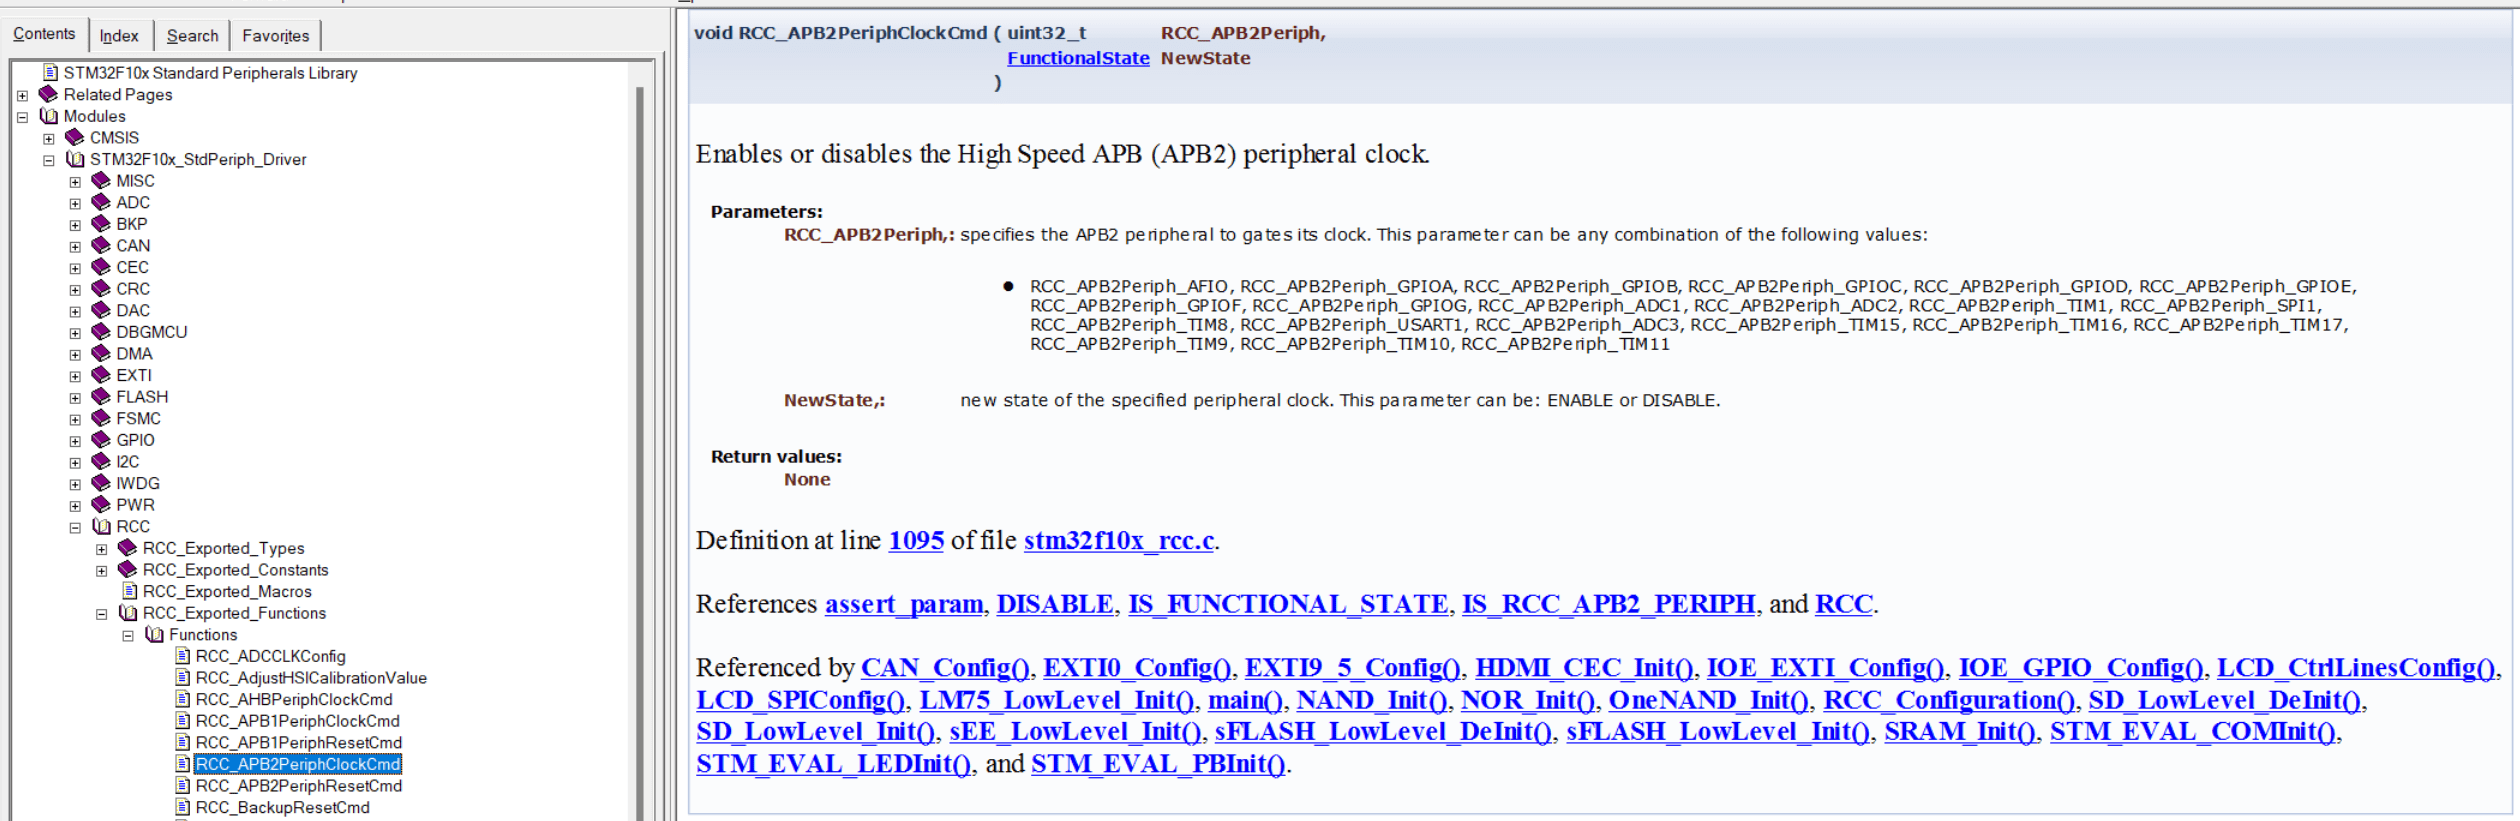The image size is (2520, 821).
Task: Click the CRC book icon
Action: tap(101, 288)
